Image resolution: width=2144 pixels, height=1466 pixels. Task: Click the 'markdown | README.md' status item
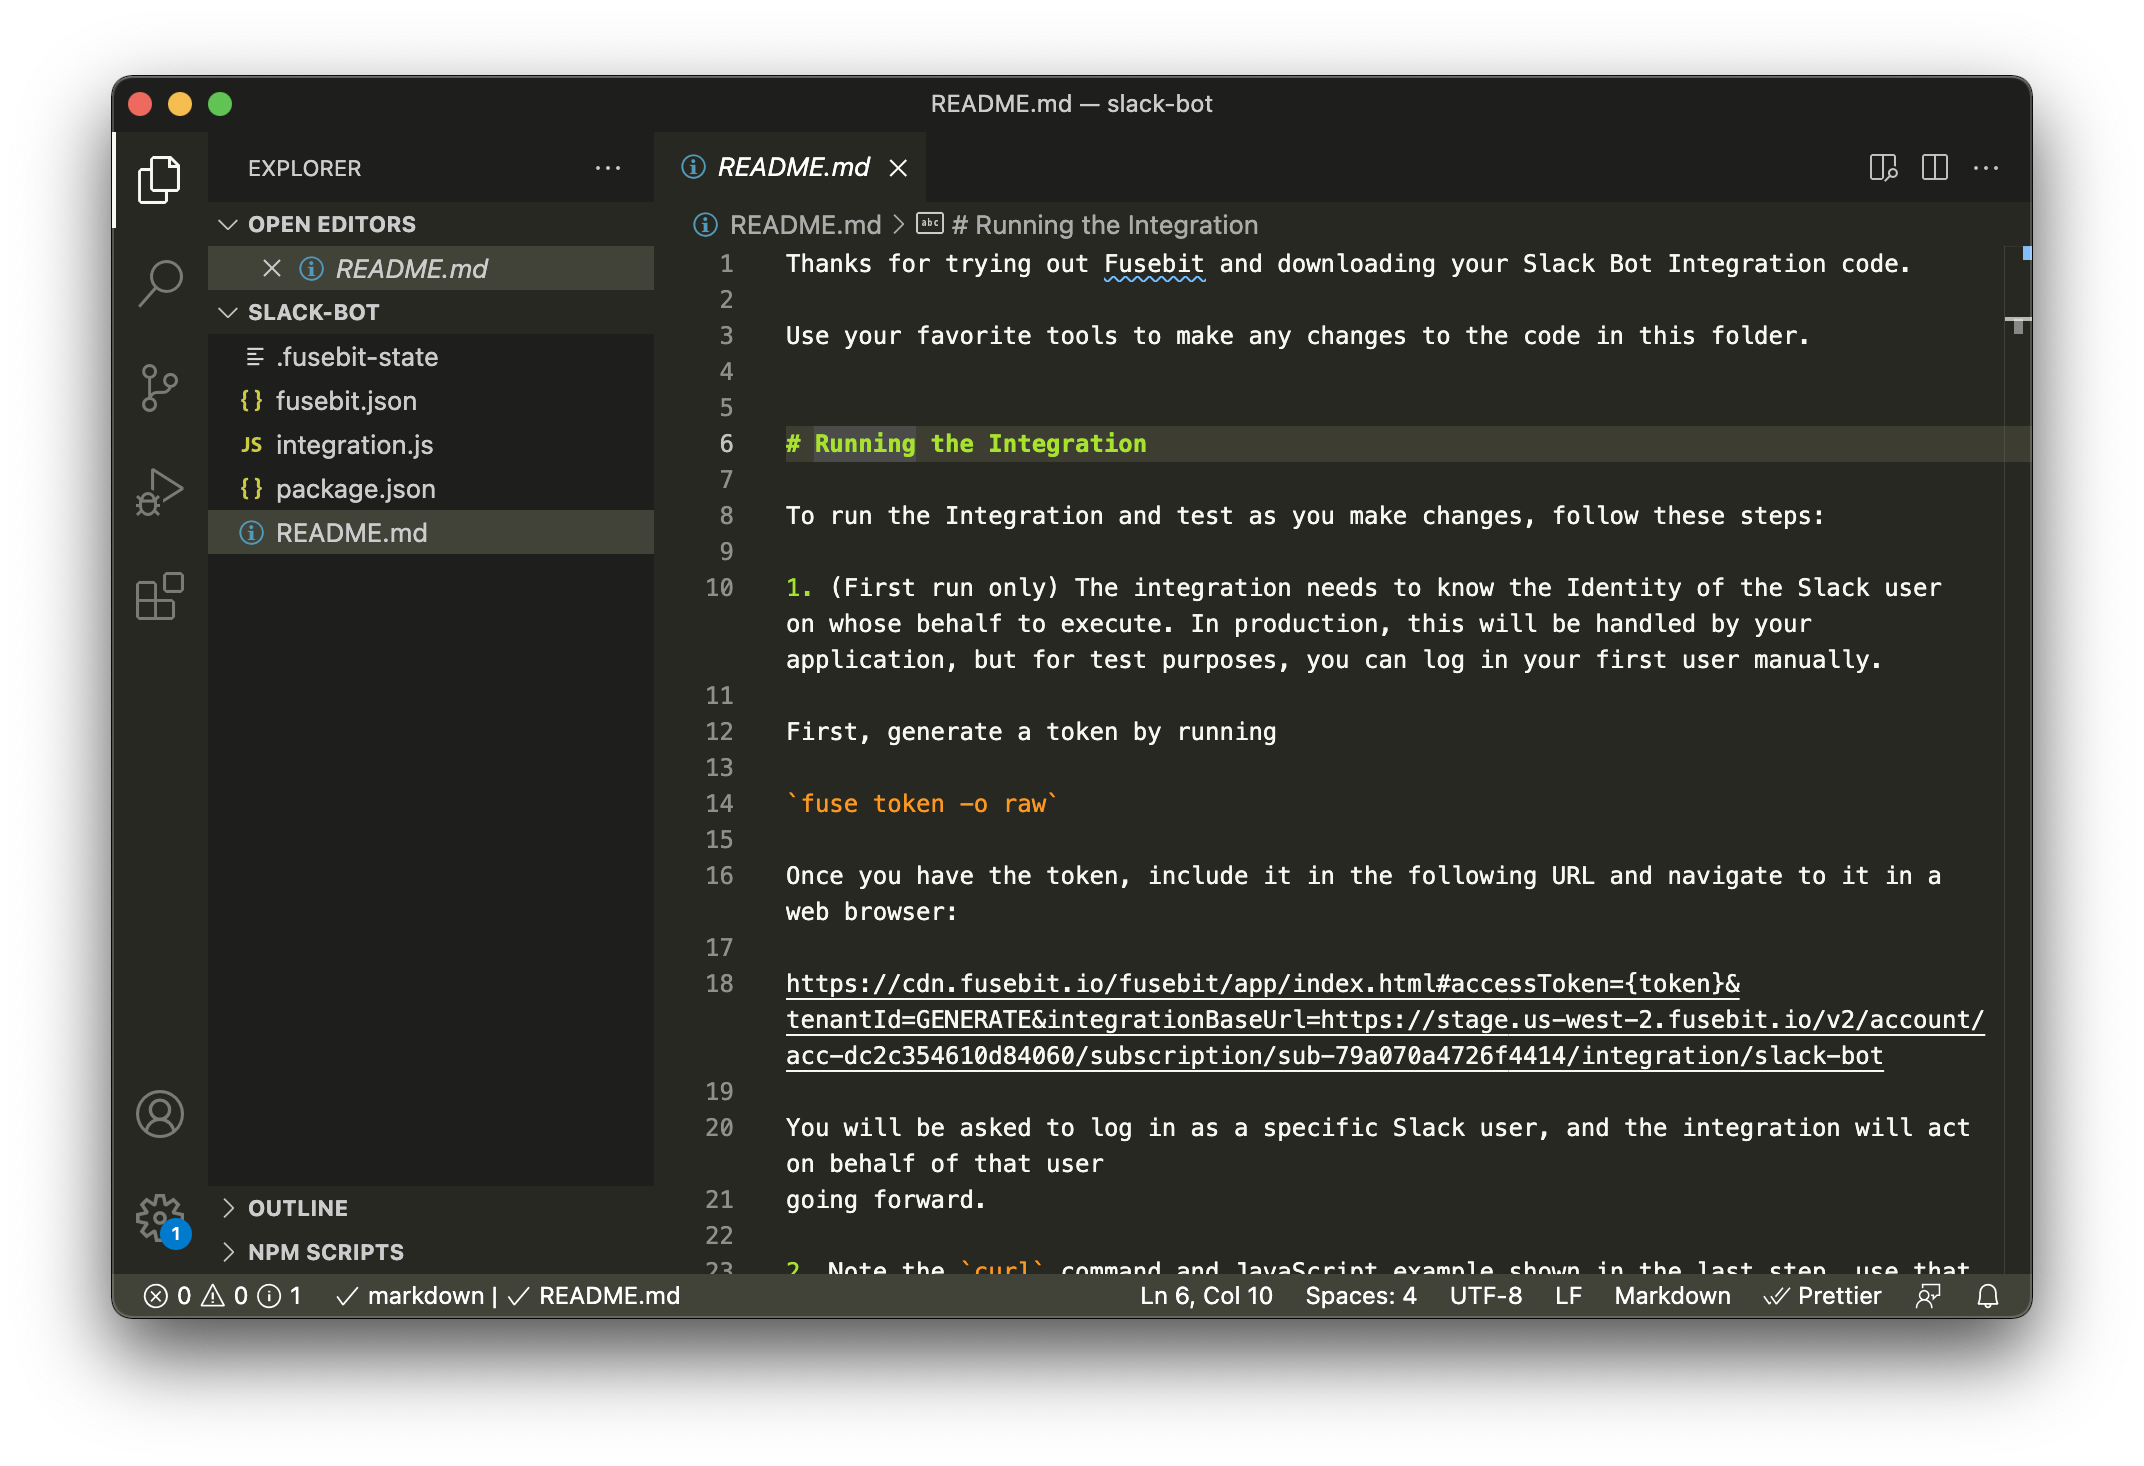[508, 1296]
